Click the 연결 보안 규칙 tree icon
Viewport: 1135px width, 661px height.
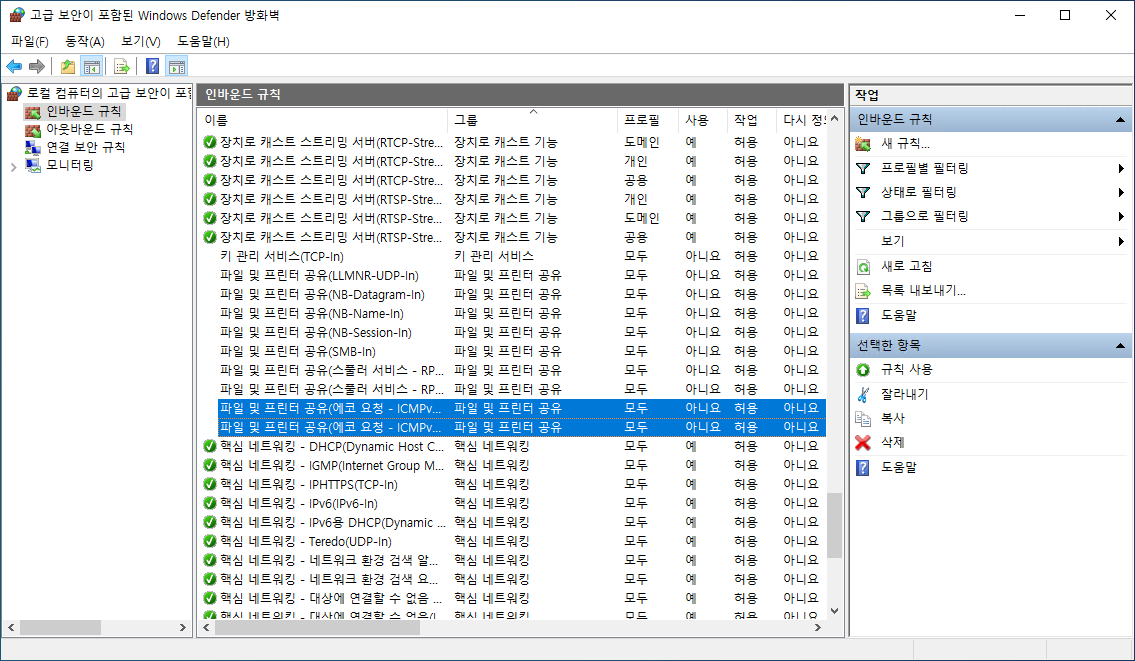(33, 147)
